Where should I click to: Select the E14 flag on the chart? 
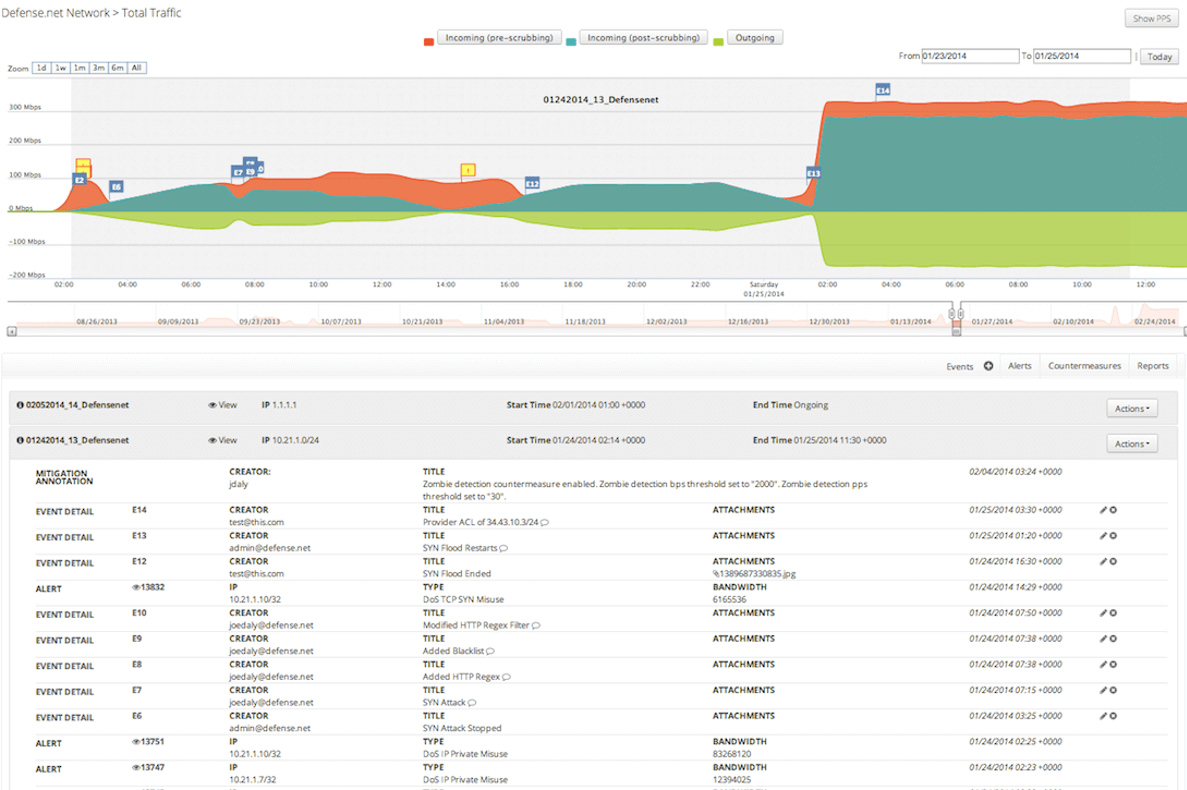click(x=883, y=90)
